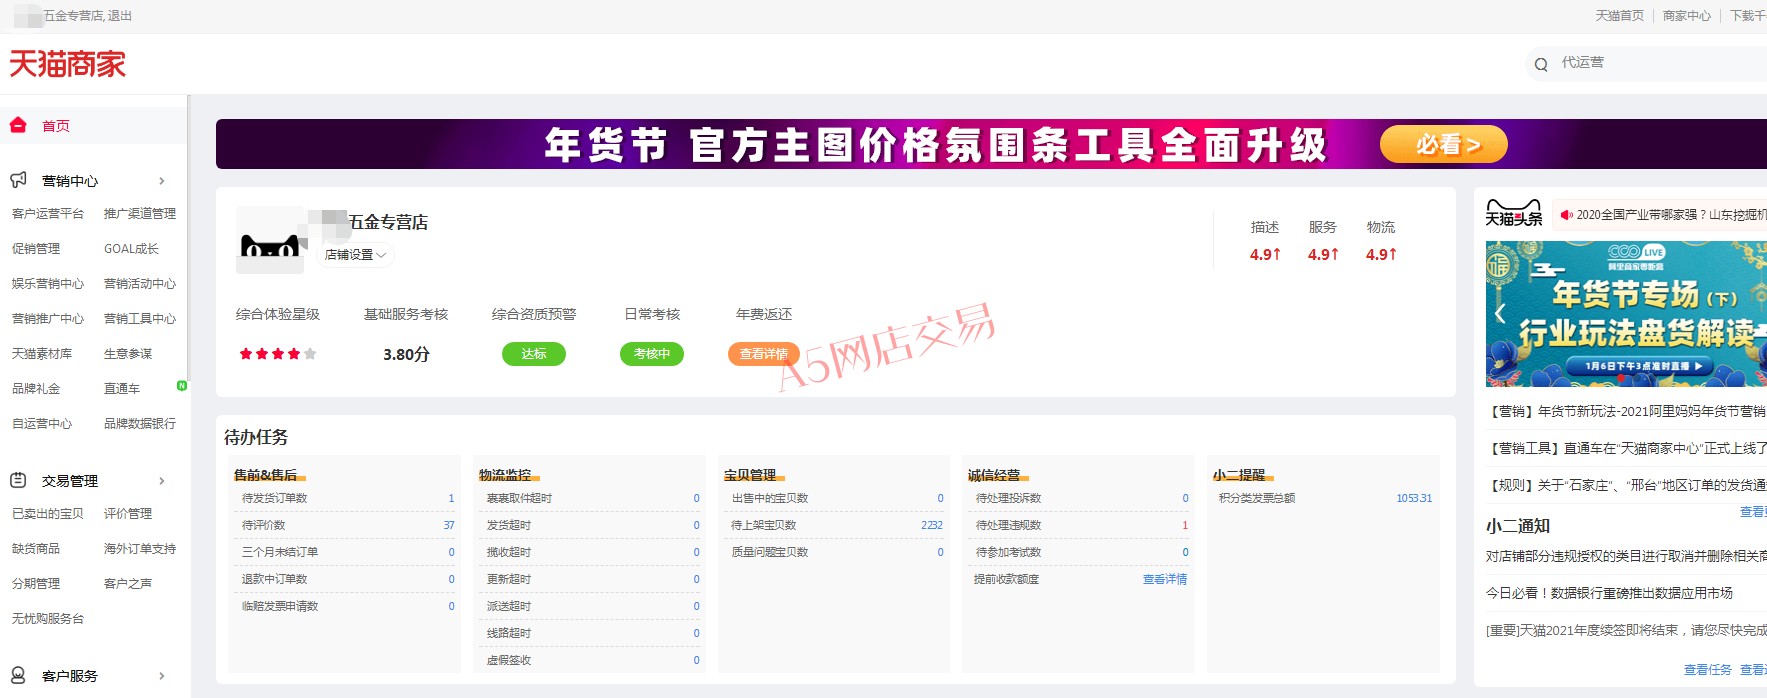Click the search magnifier icon
Screen dimensions: 1767x698
(x=1541, y=64)
